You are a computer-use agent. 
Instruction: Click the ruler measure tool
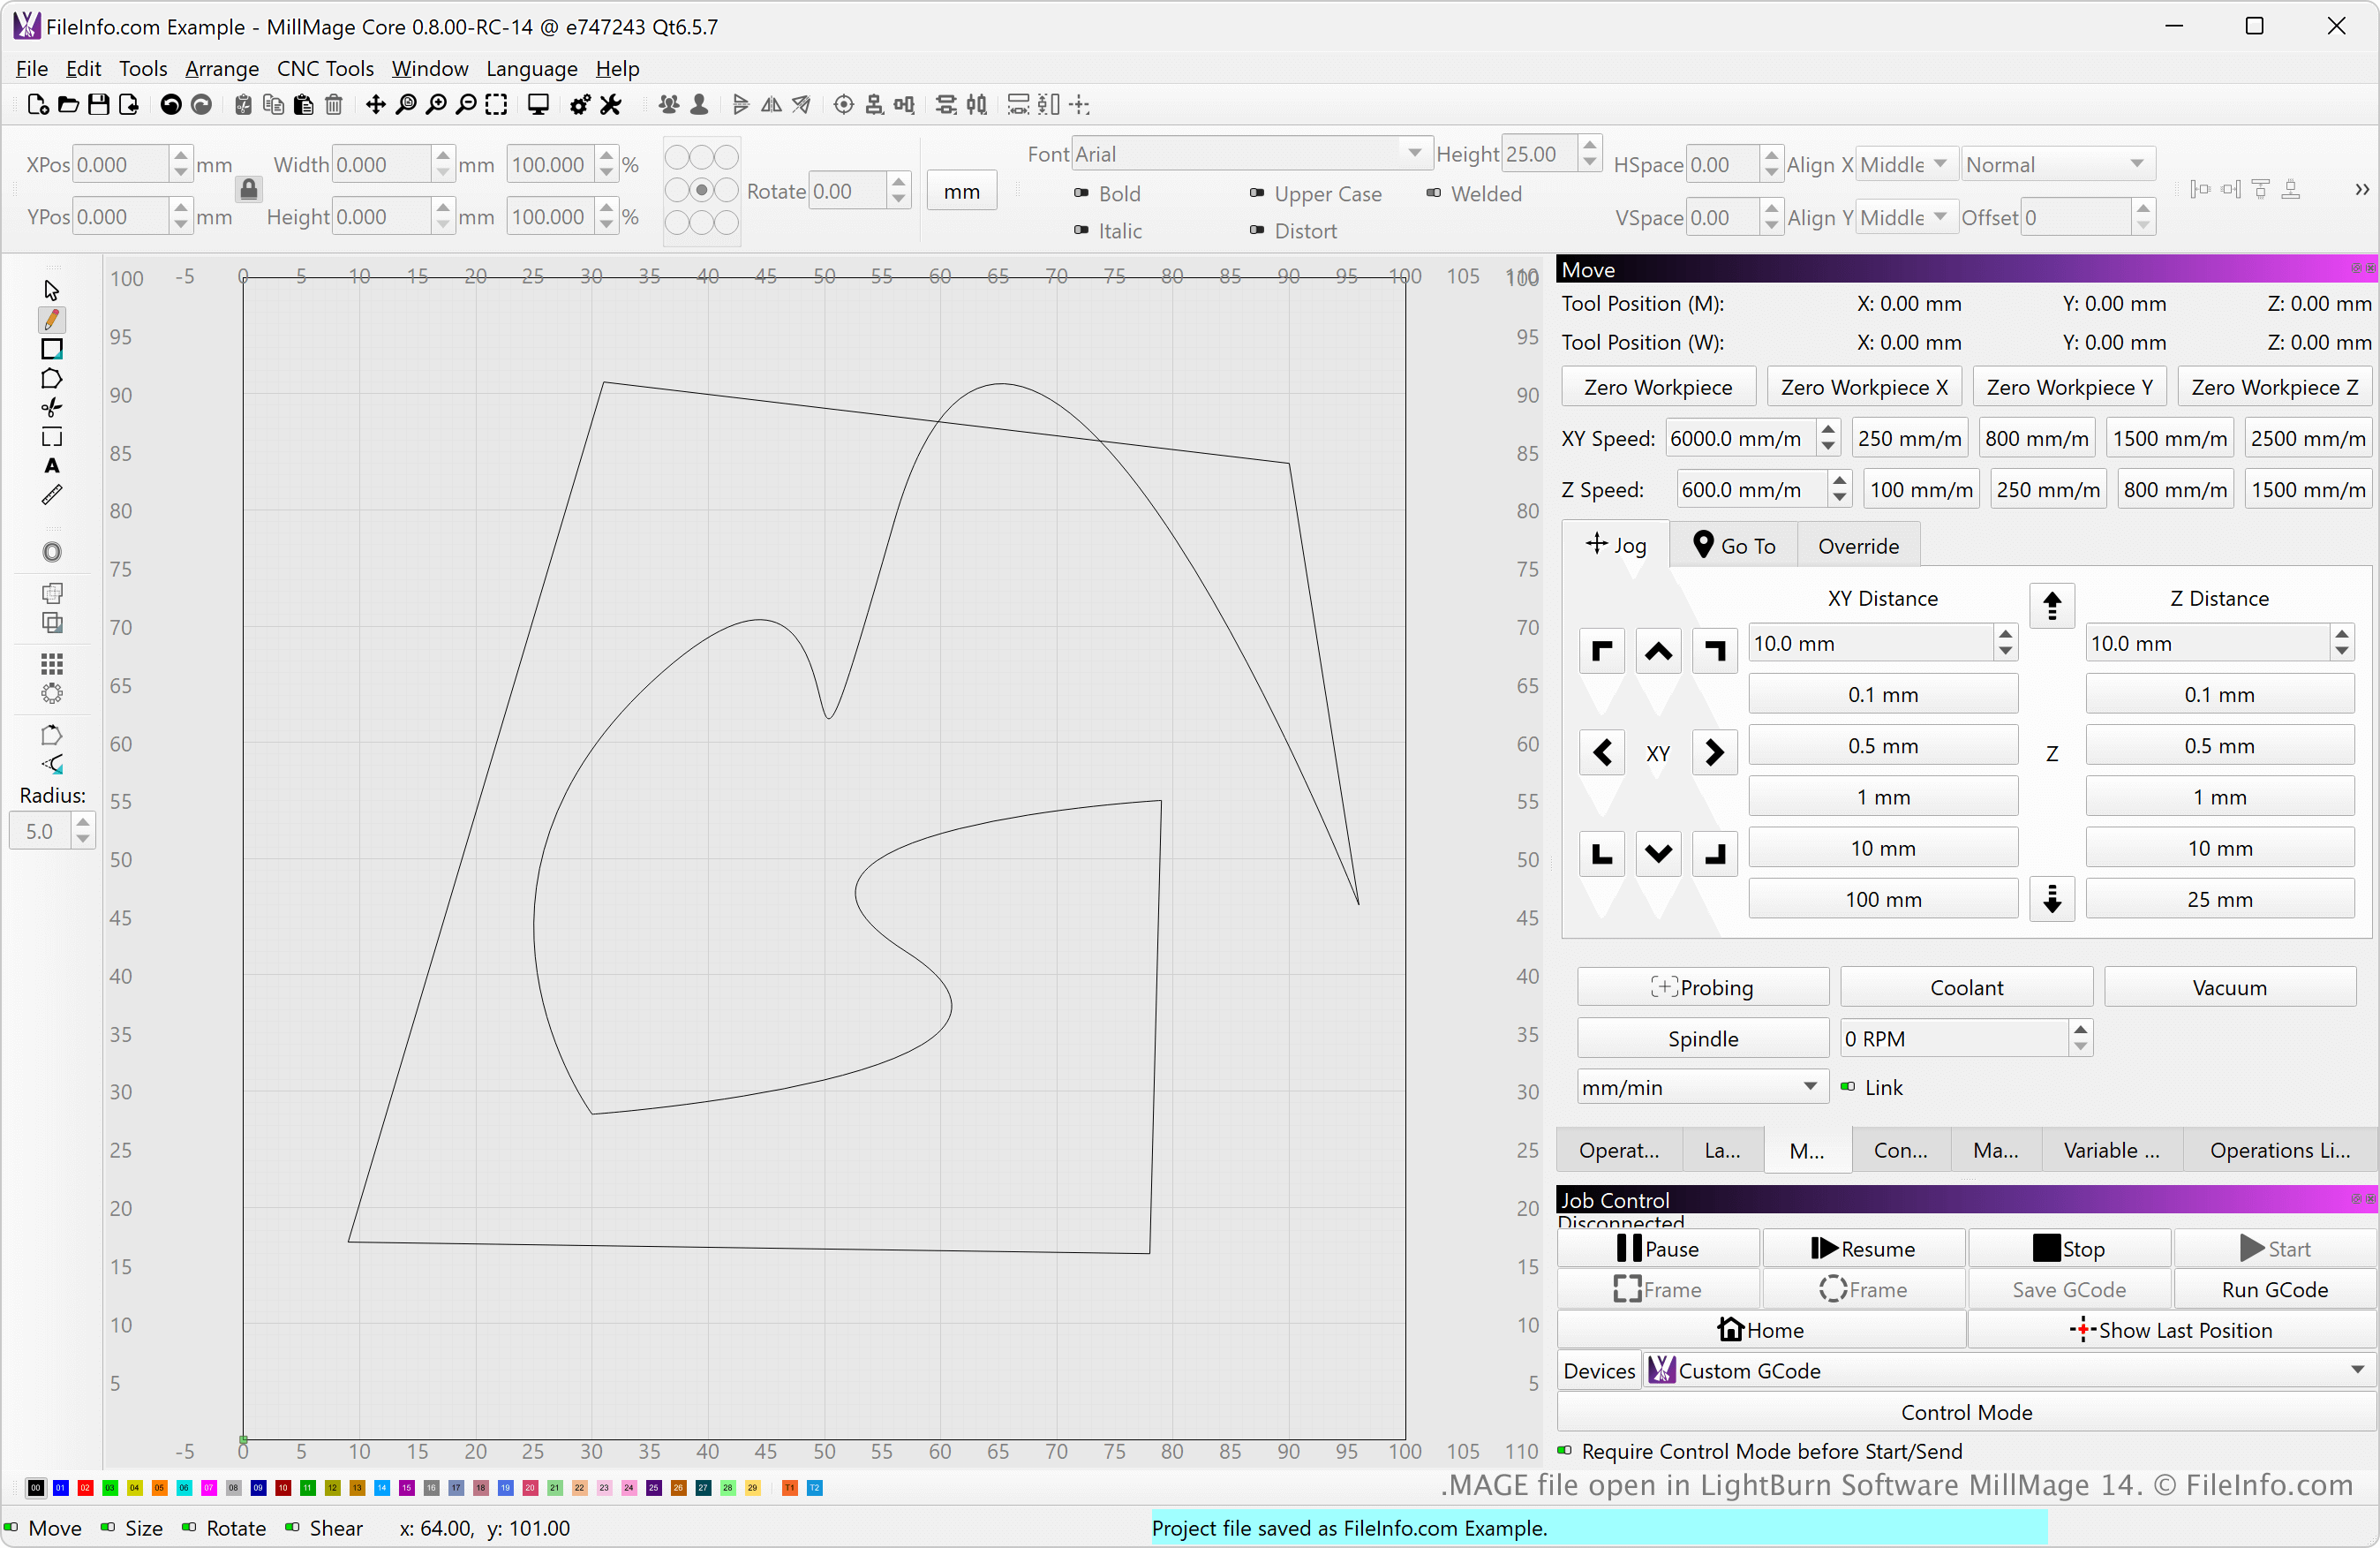coord(51,495)
